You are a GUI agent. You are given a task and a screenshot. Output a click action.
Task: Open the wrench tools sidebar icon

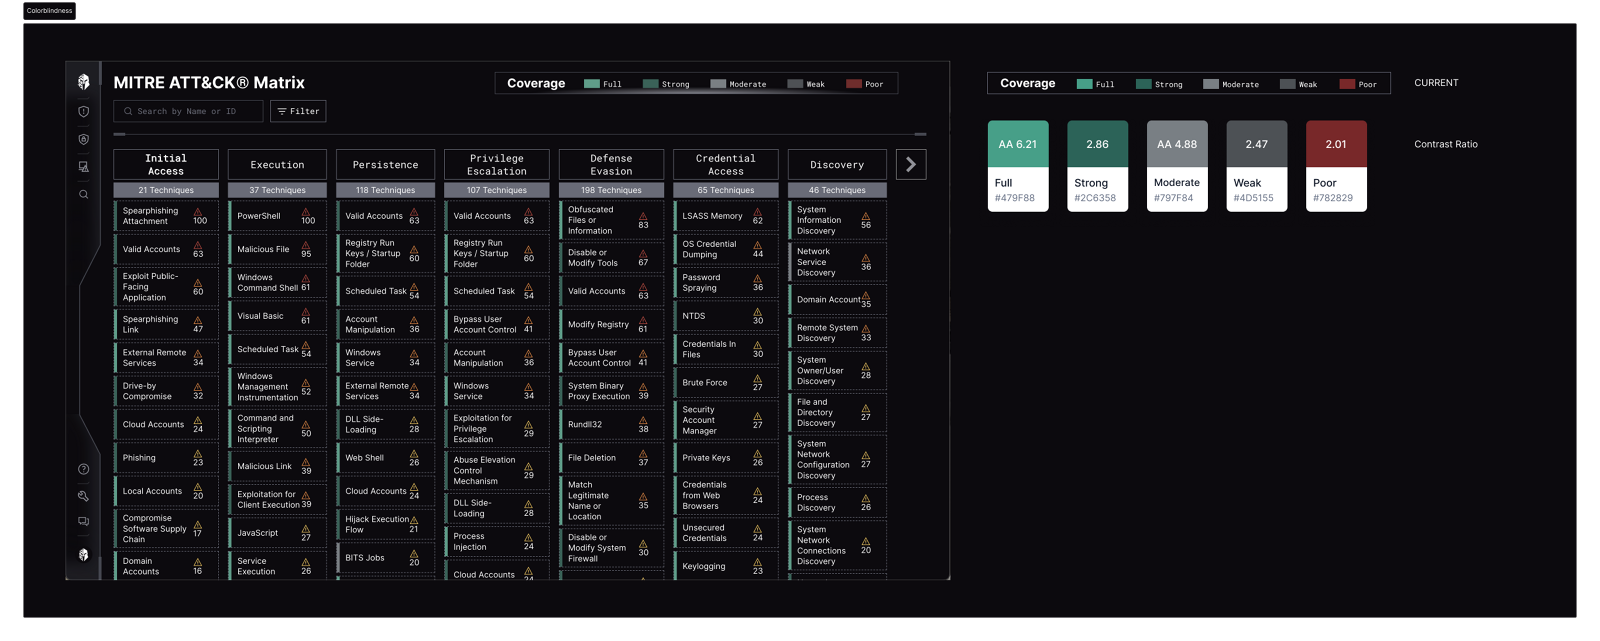click(x=84, y=496)
